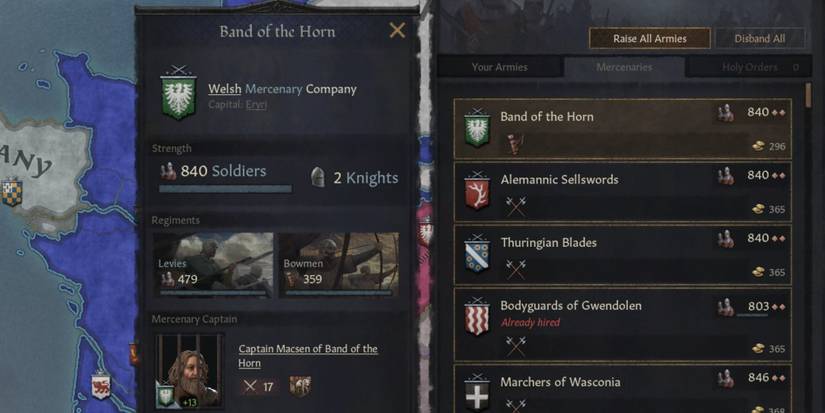This screenshot has height=413, width=825.
Task: Click Alemannic Sellswords red shield emblem
Action: tap(477, 189)
